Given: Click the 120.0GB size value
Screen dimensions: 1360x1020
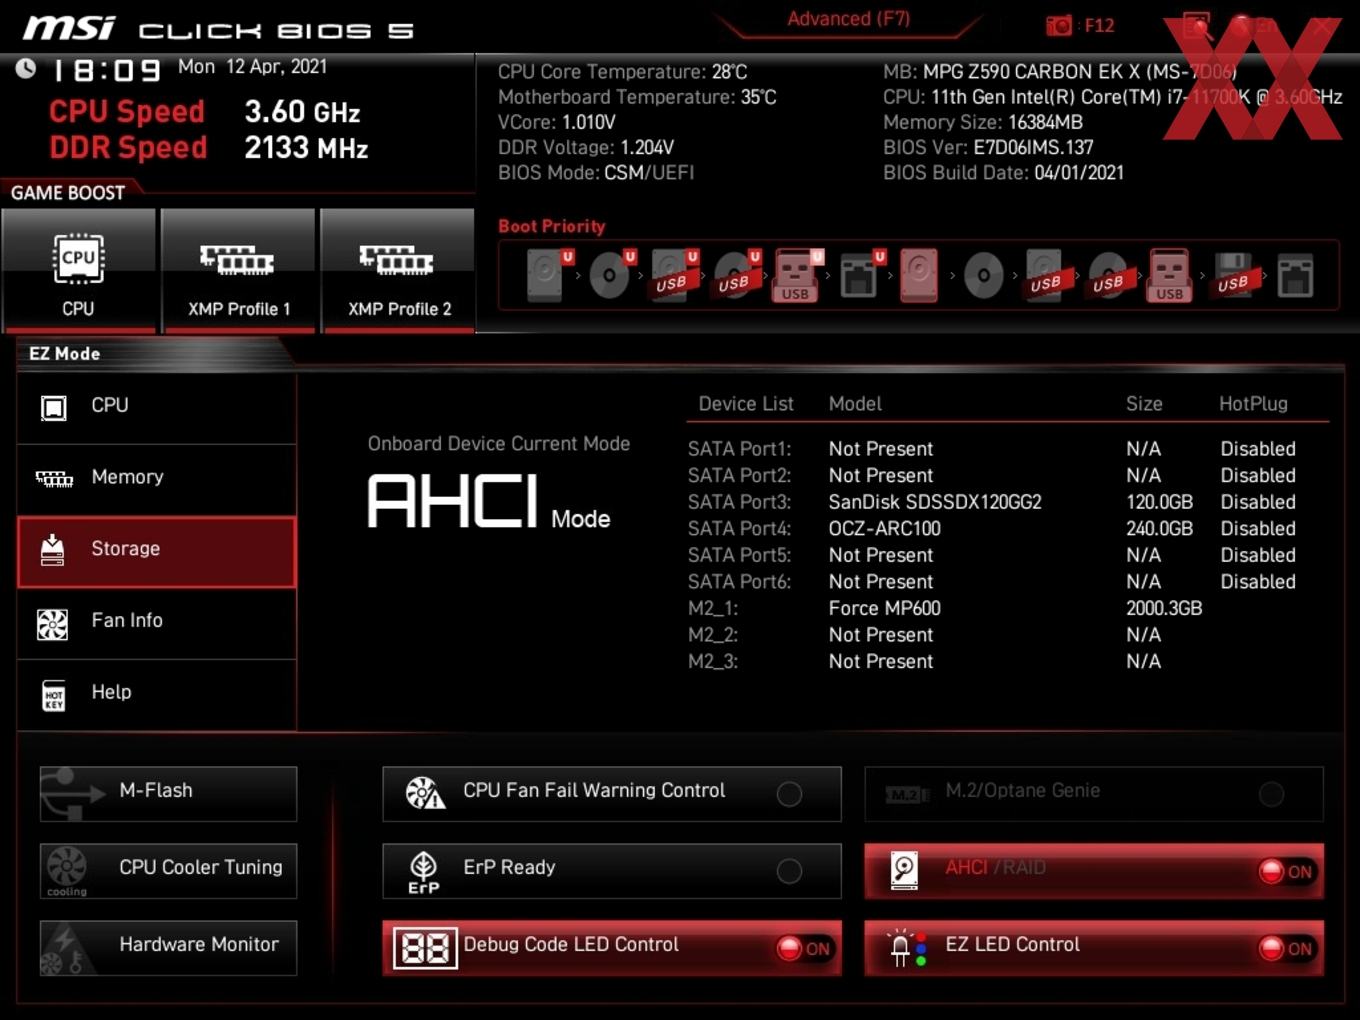Looking at the screenshot, I should (1159, 502).
